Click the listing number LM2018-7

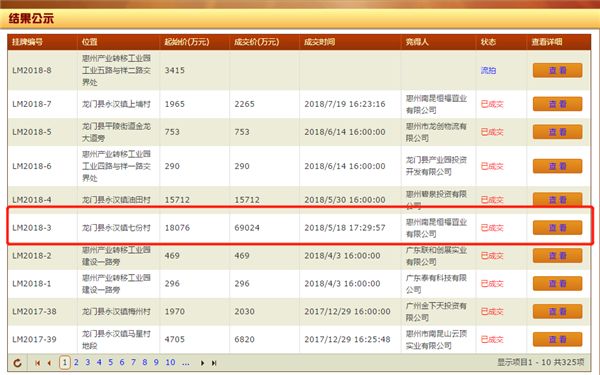[x=32, y=104]
